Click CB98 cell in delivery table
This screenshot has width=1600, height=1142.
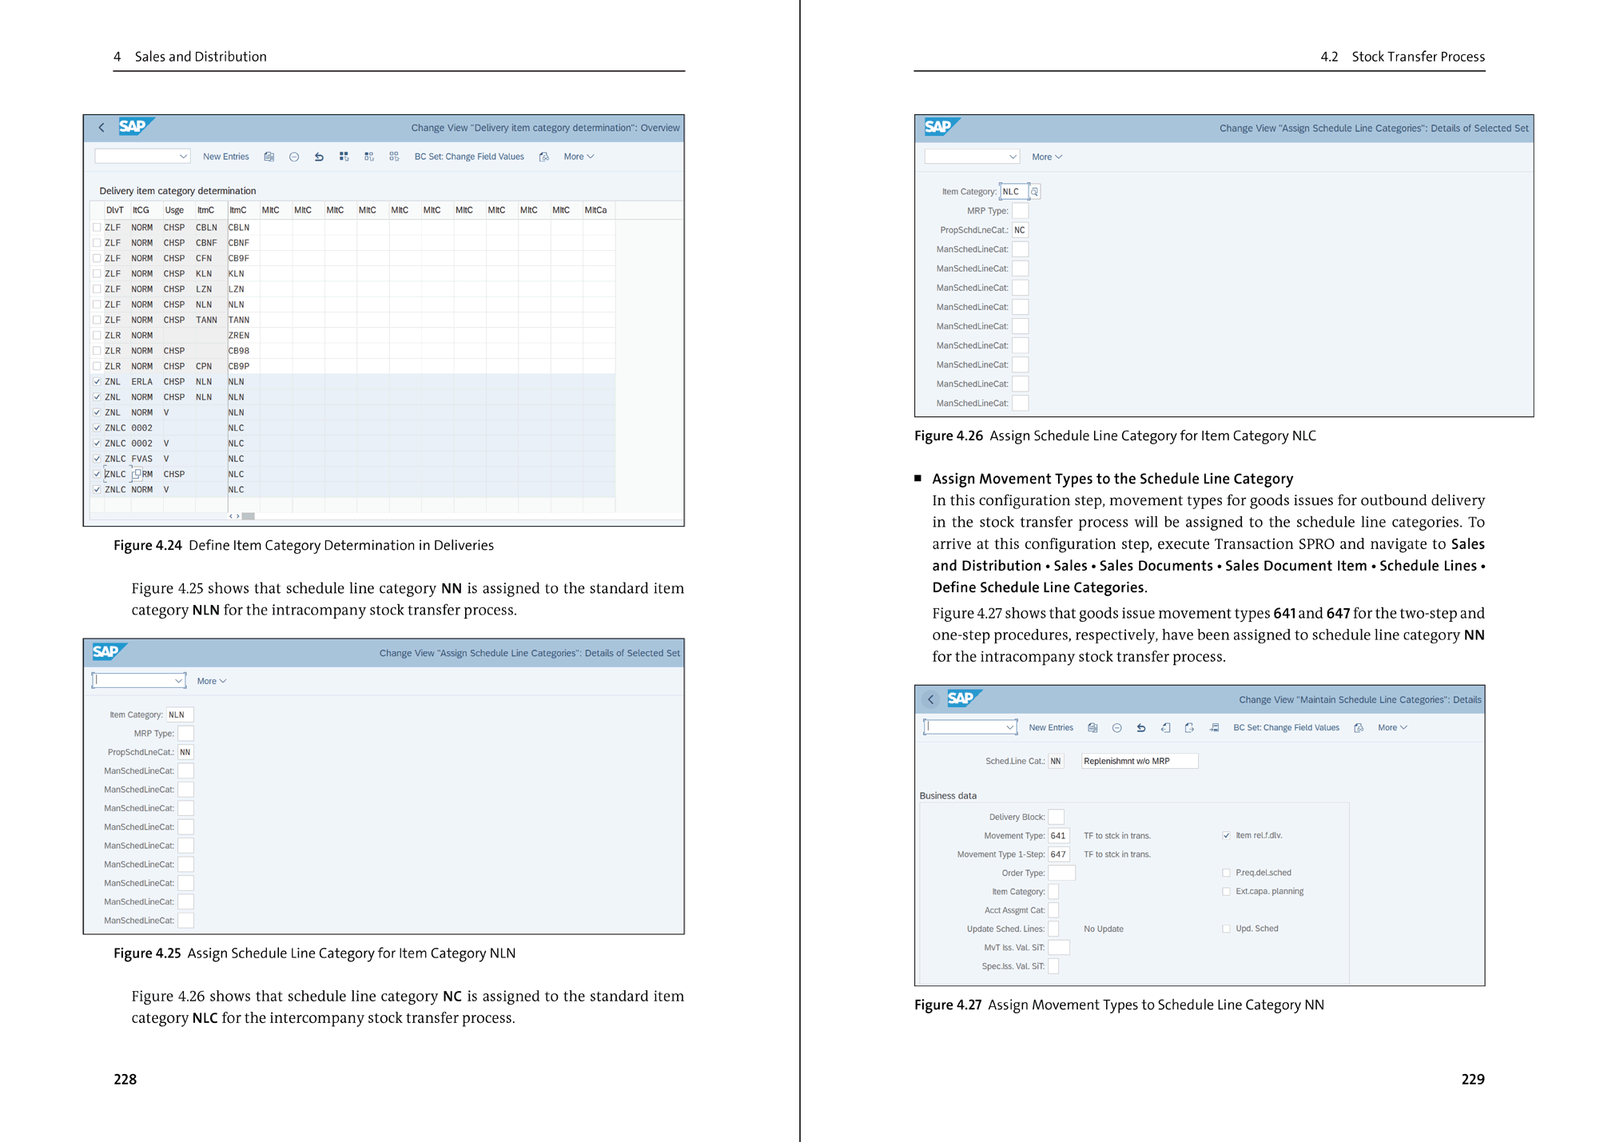(242, 351)
